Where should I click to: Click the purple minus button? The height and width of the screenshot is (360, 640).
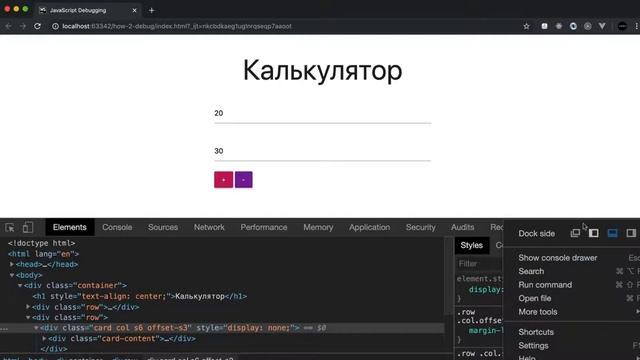(x=244, y=180)
